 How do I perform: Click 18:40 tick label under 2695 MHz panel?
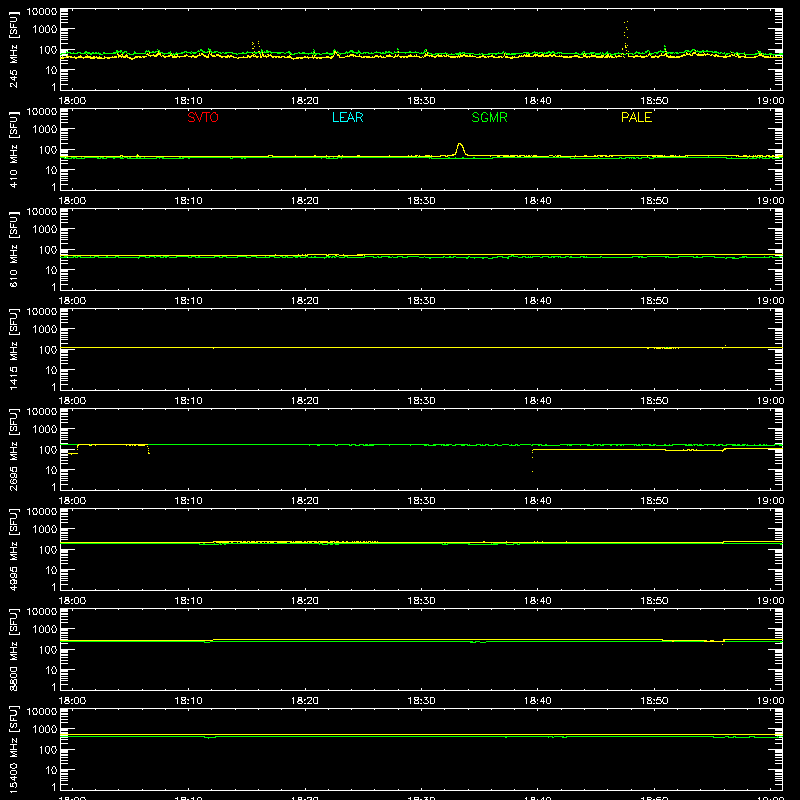538,501
